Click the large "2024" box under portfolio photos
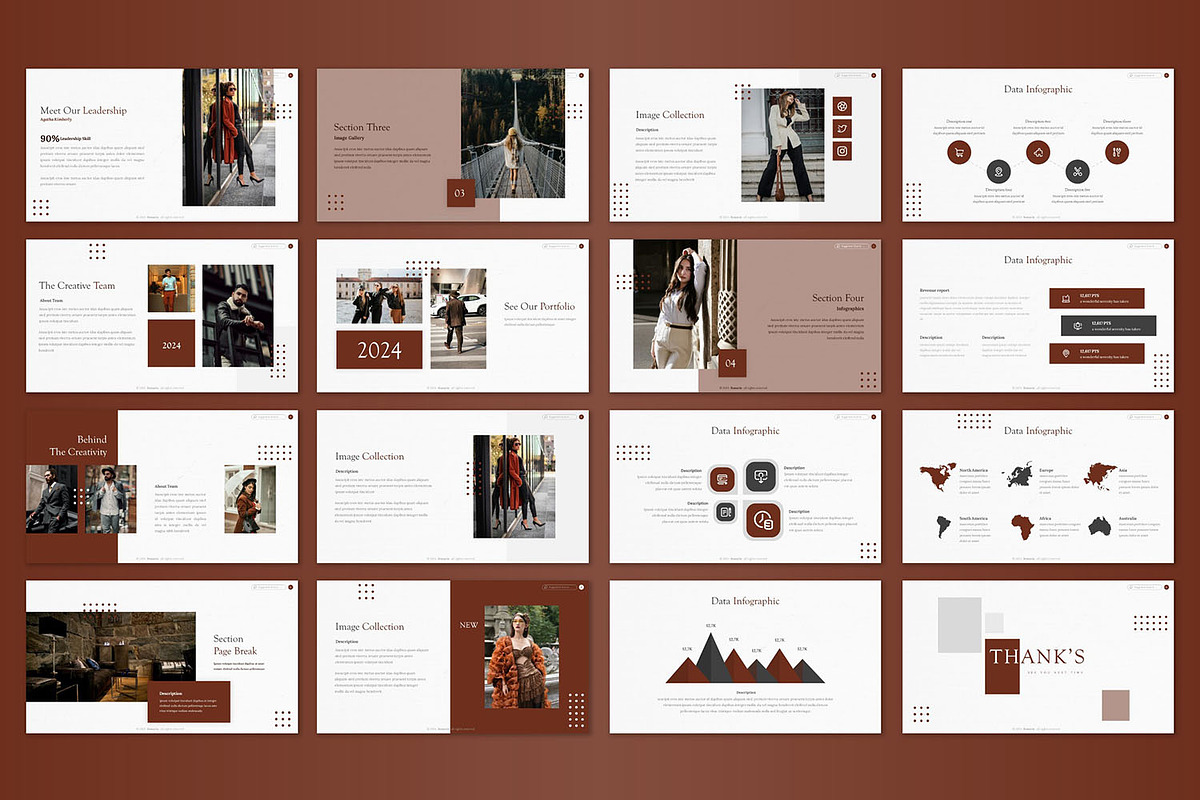 point(379,351)
